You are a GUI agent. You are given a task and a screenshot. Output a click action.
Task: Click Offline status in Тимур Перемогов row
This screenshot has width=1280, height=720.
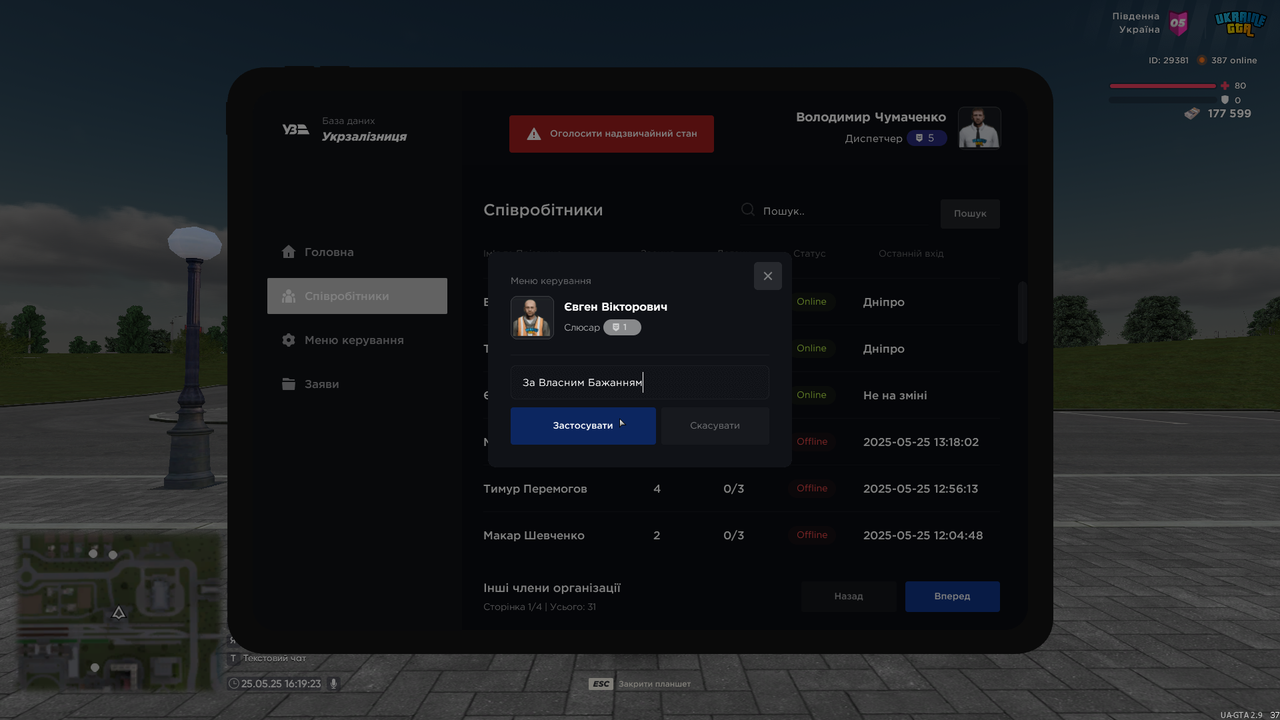pyautogui.click(x=812, y=489)
